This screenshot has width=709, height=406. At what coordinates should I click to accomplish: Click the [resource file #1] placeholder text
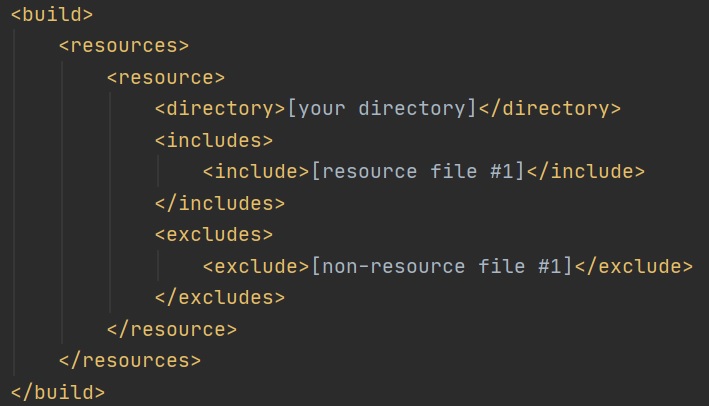pos(418,171)
